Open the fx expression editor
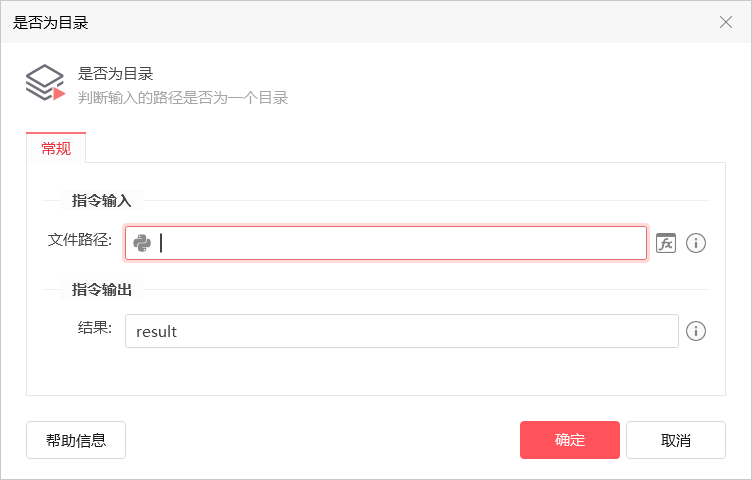The width and height of the screenshot is (752, 480). (666, 243)
